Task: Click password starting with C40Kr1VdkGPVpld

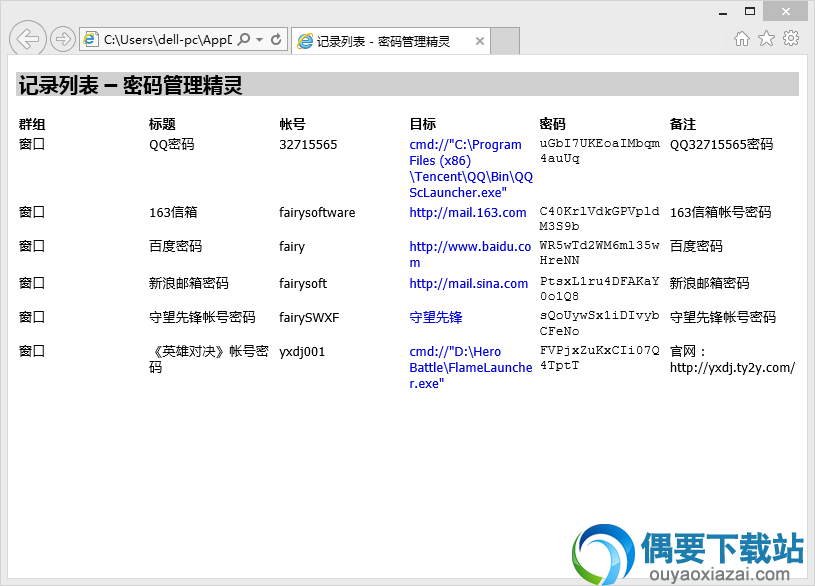Action: tap(600, 219)
